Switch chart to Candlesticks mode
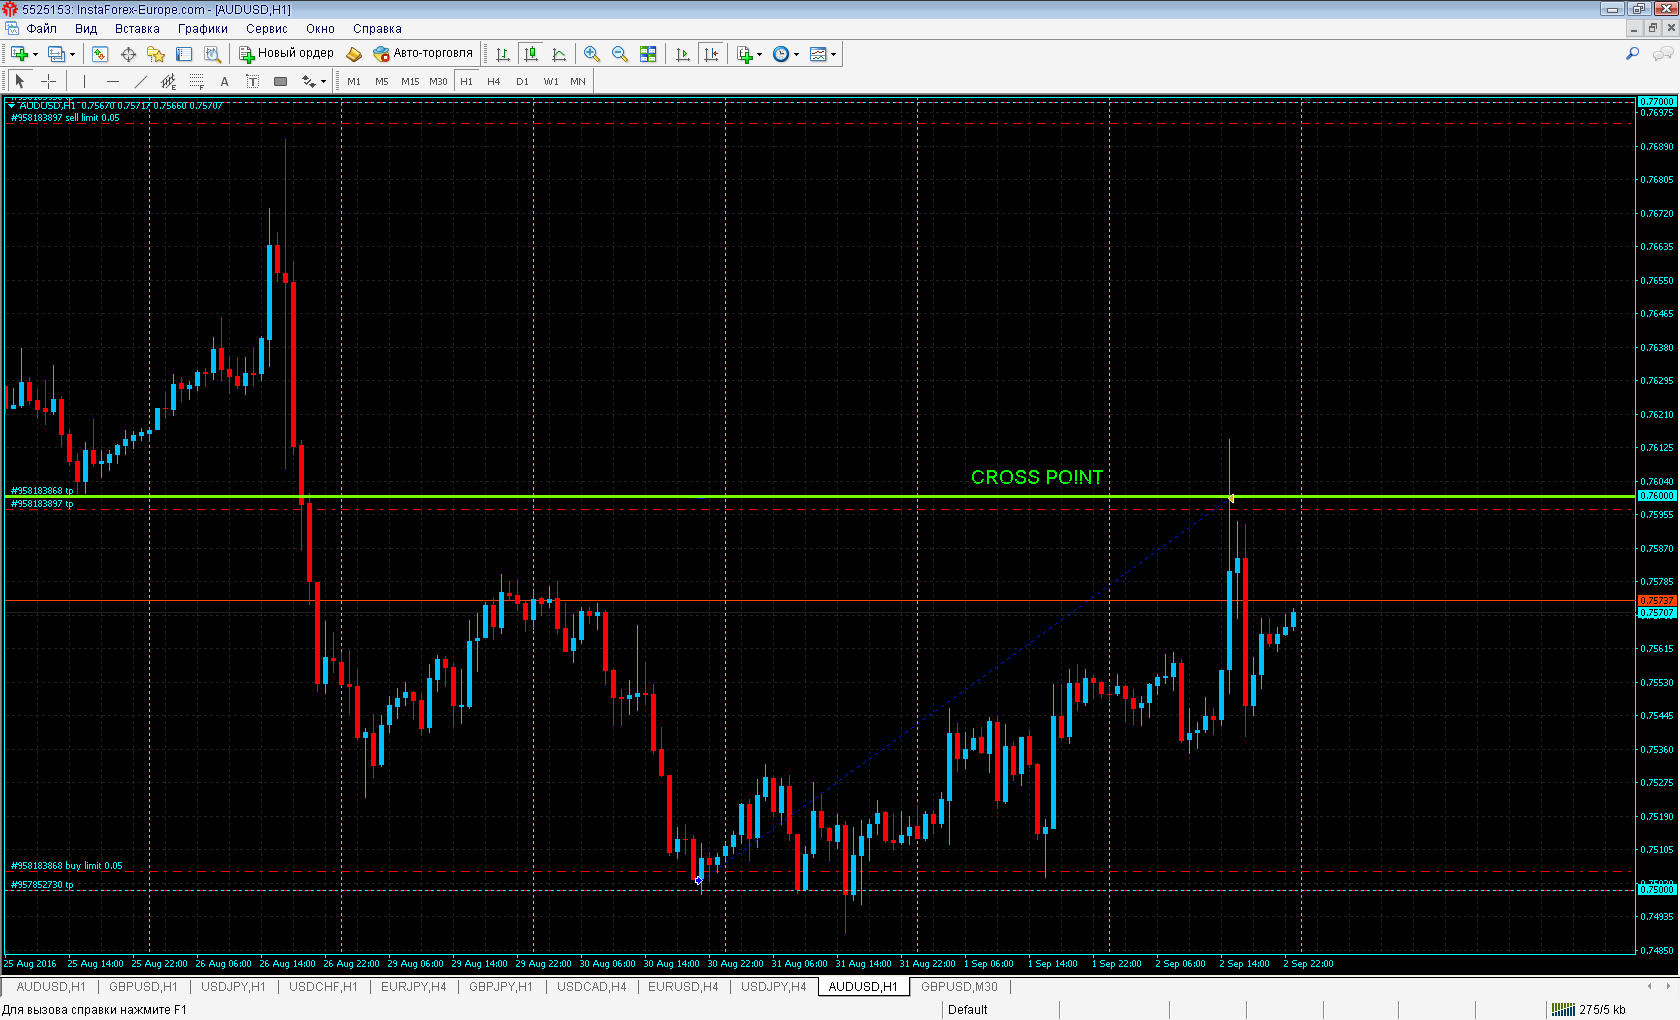Viewport: 1680px width, 1020px height. click(x=531, y=54)
